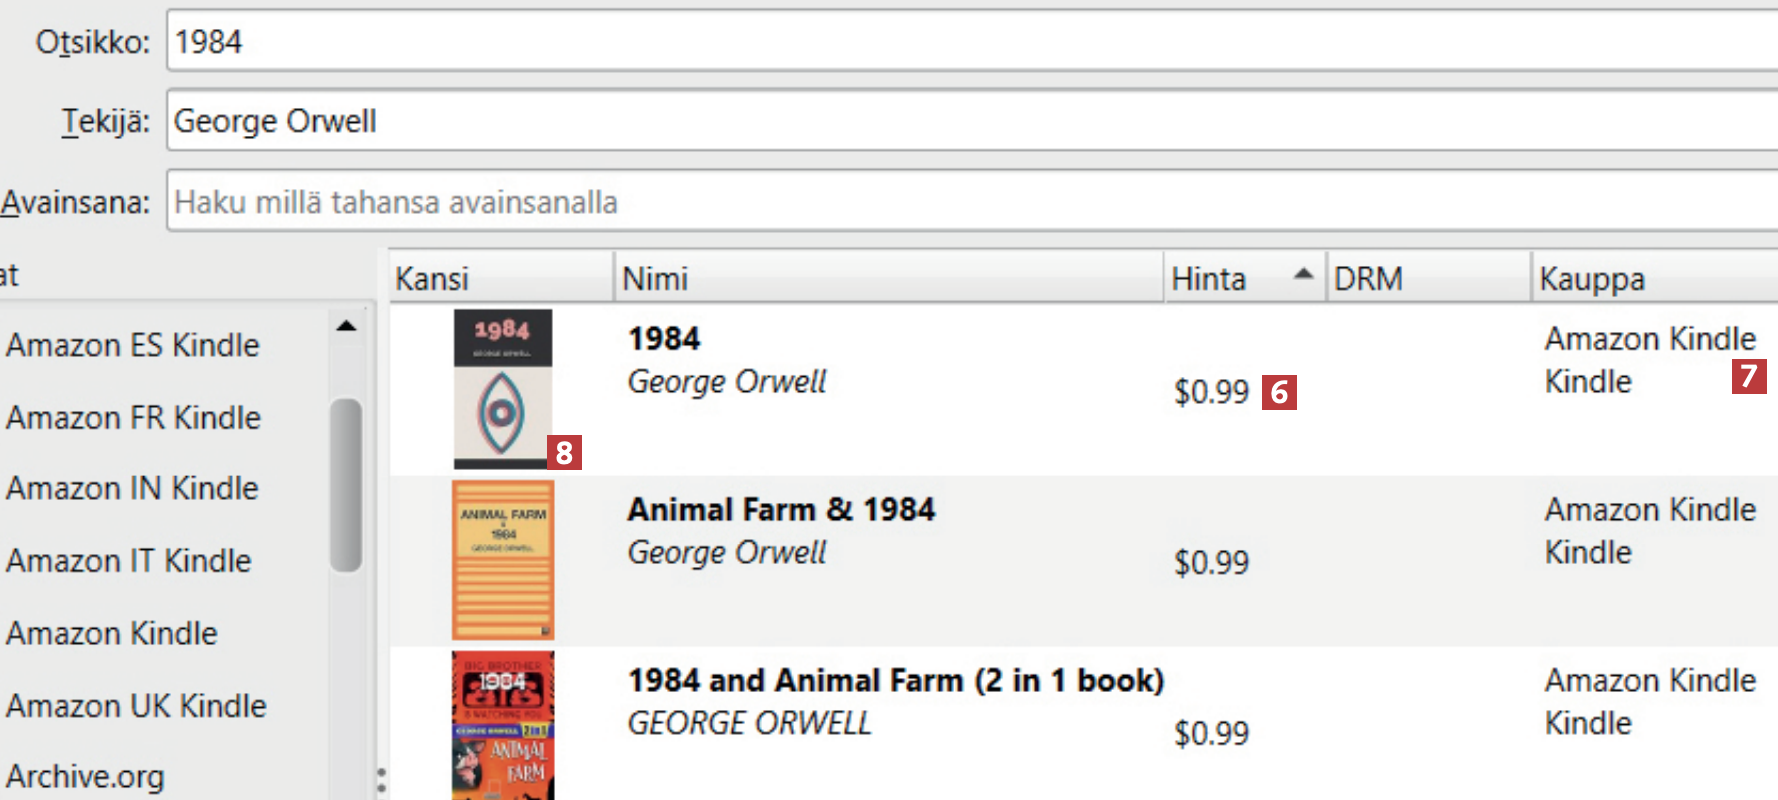Image resolution: width=1778 pixels, height=800 pixels.
Task: Click the 1984 and Animal Farm cover
Action: pos(502,725)
